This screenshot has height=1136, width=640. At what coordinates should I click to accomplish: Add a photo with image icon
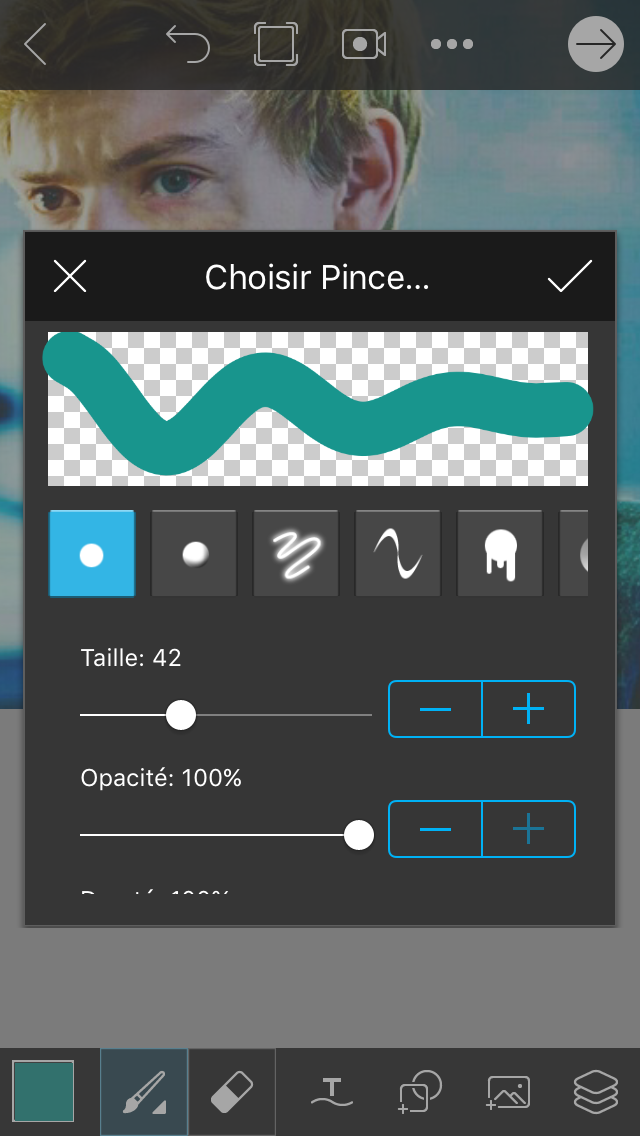(x=509, y=1092)
